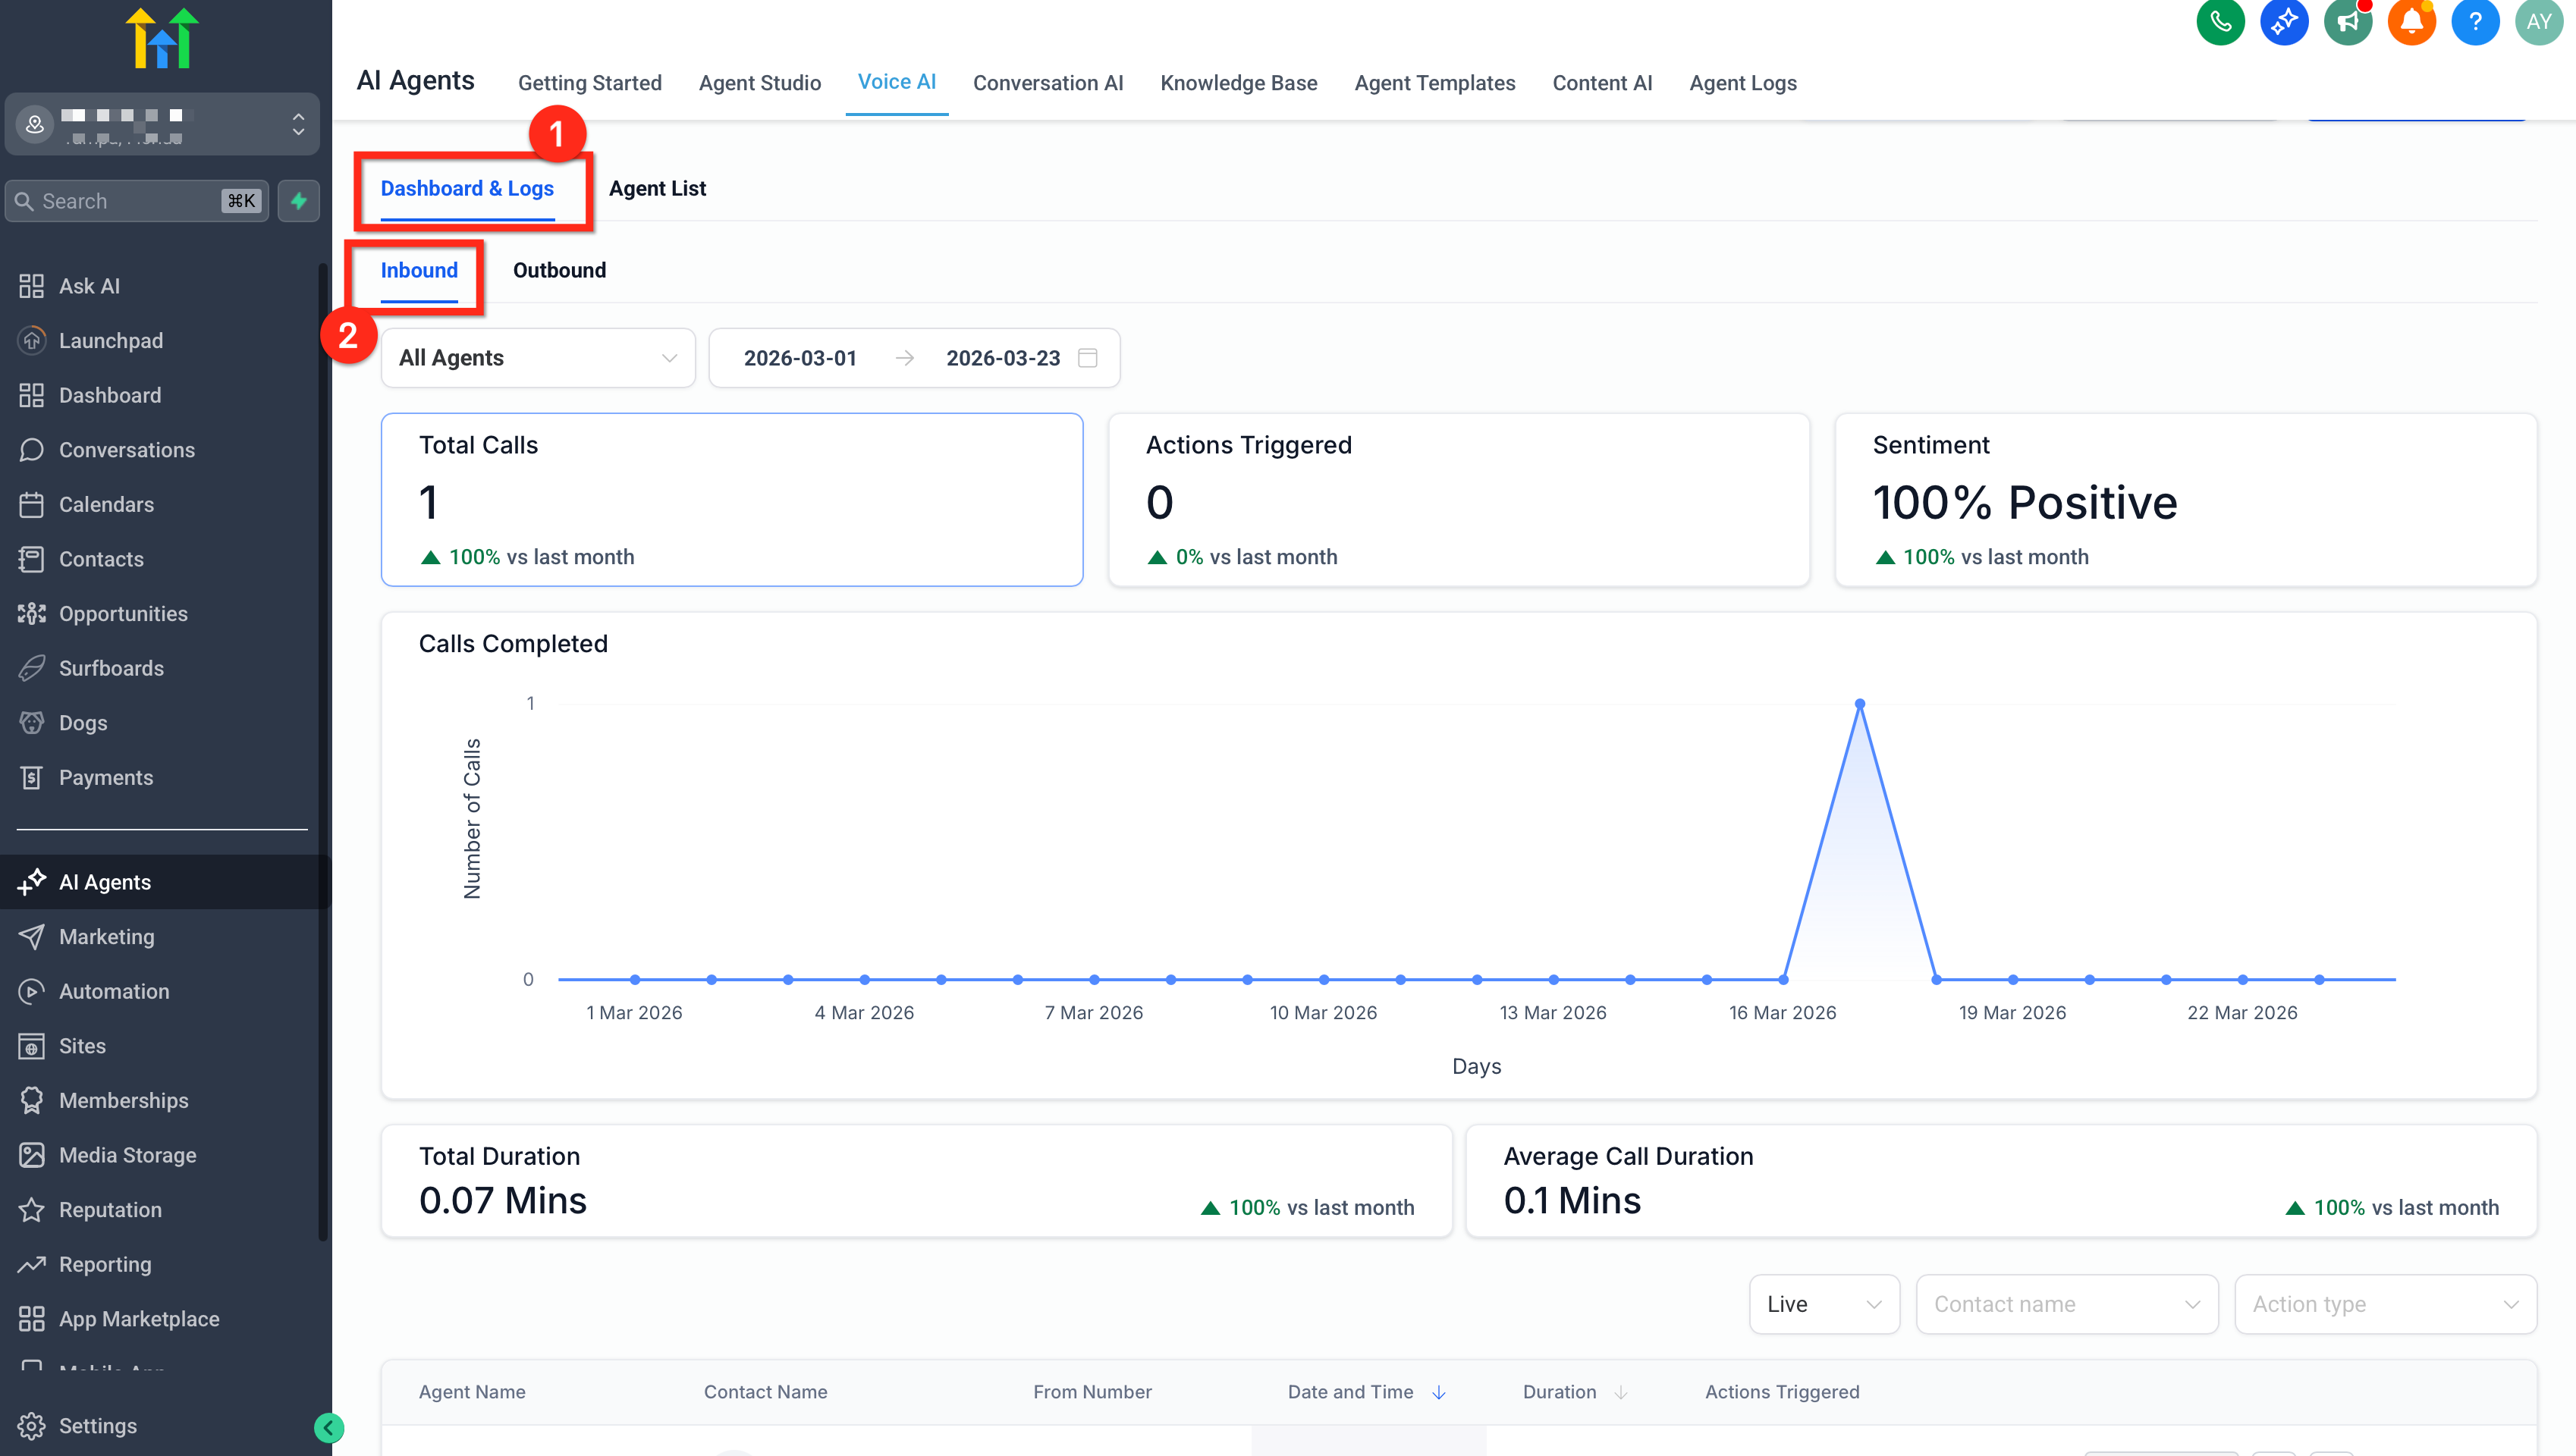The image size is (2576, 1456).
Task: Open Settings in the sidebar
Action: click(97, 1426)
